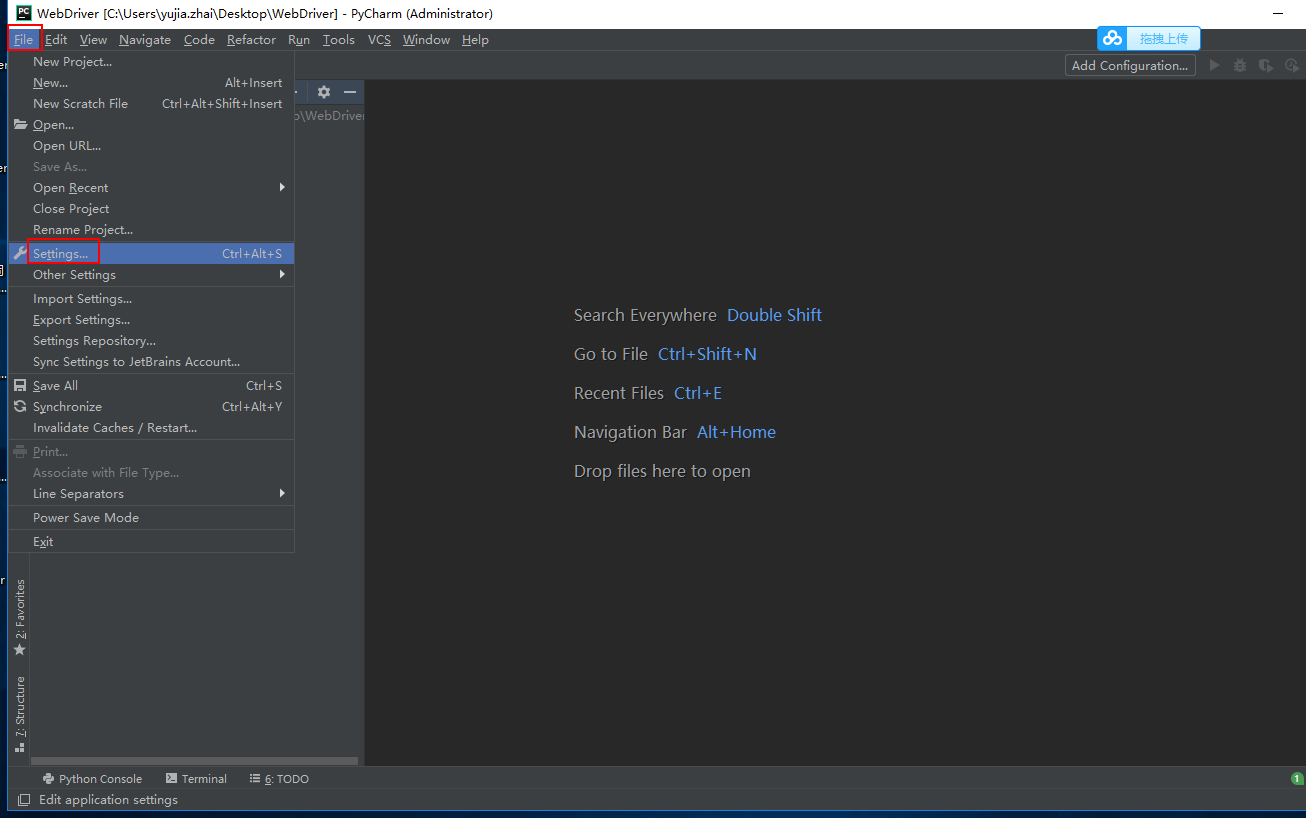1306x818 pixels.
Task: Click the PyCharm logo in title bar
Action: pos(24,13)
